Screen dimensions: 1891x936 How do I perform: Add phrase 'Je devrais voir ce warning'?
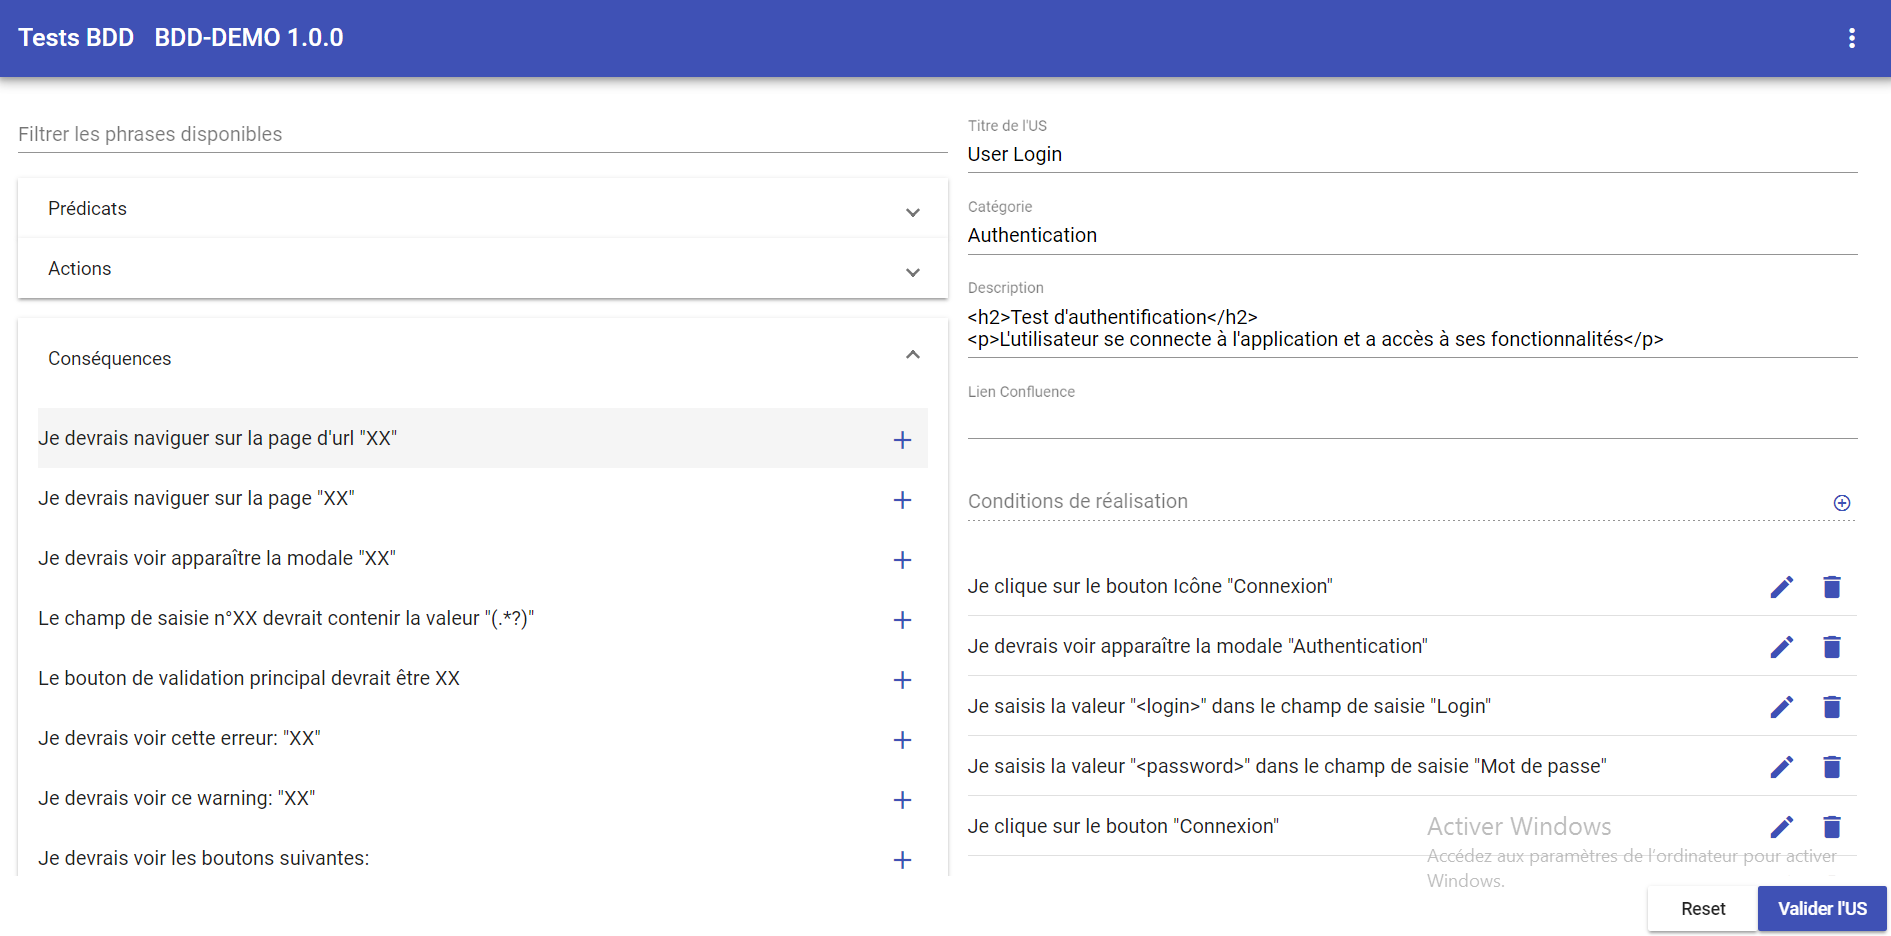coord(902,800)
